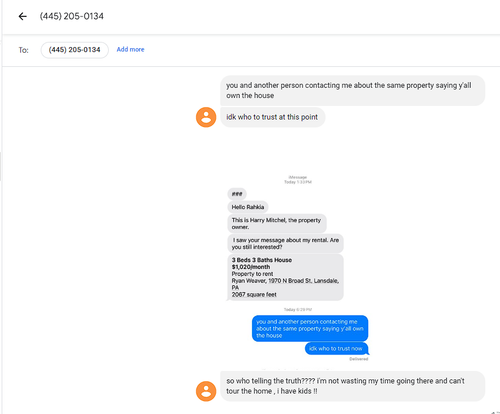Click the 'Delivered' status text under blue bubbles
This screenshot has width=500, height=414.
[x=359, y=359]
